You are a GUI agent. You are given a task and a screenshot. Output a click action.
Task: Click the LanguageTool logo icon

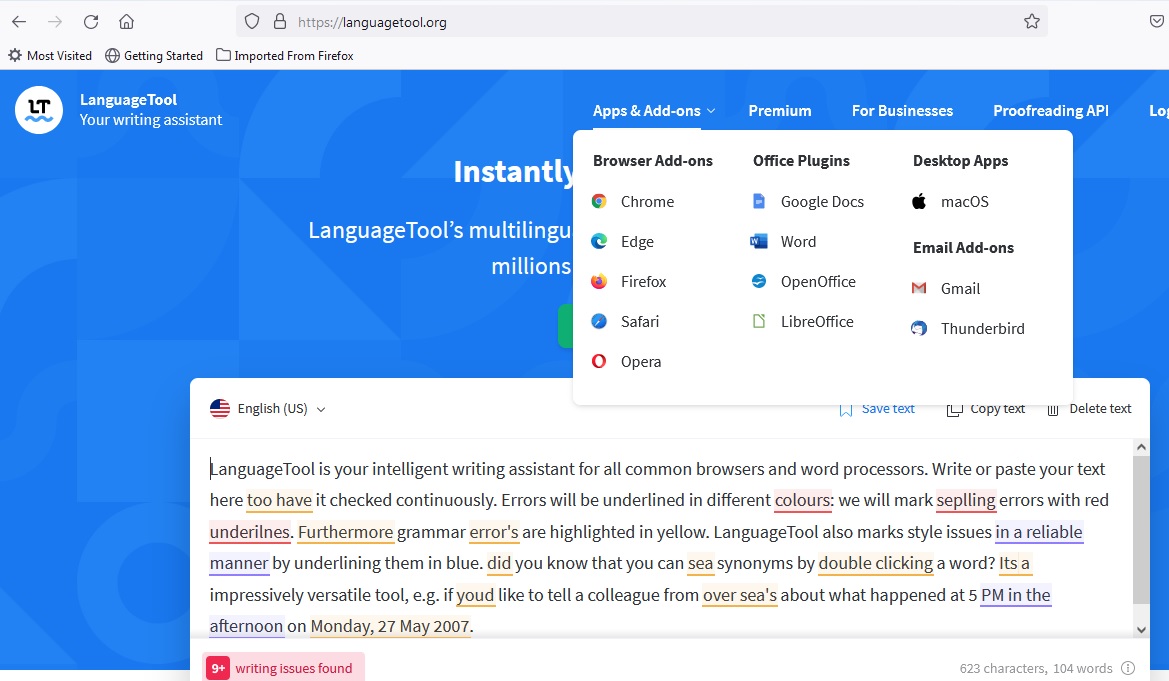coord(39,110)
